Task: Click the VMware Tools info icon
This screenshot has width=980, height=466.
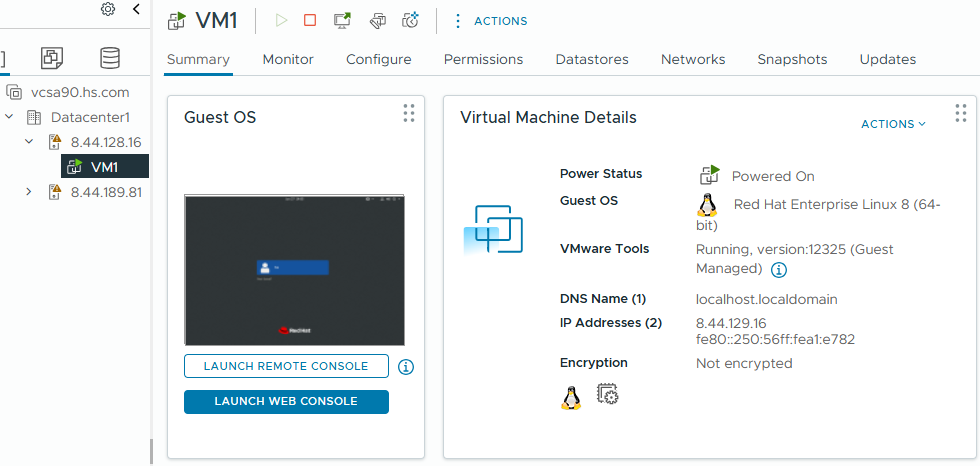Action: 779,270
